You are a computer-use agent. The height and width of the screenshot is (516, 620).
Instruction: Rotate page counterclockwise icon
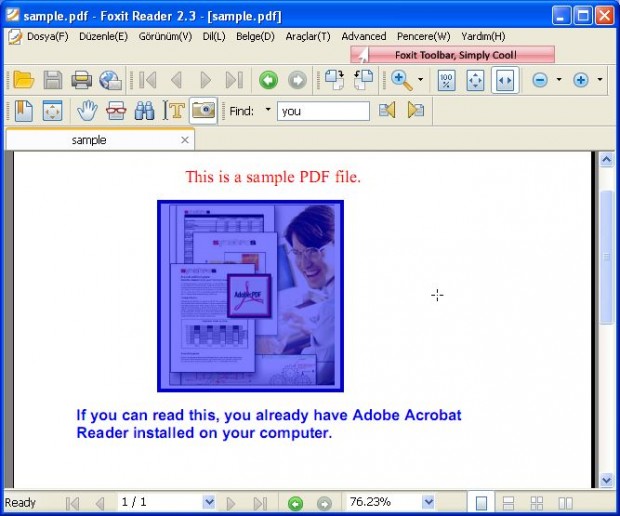[363, 80]
